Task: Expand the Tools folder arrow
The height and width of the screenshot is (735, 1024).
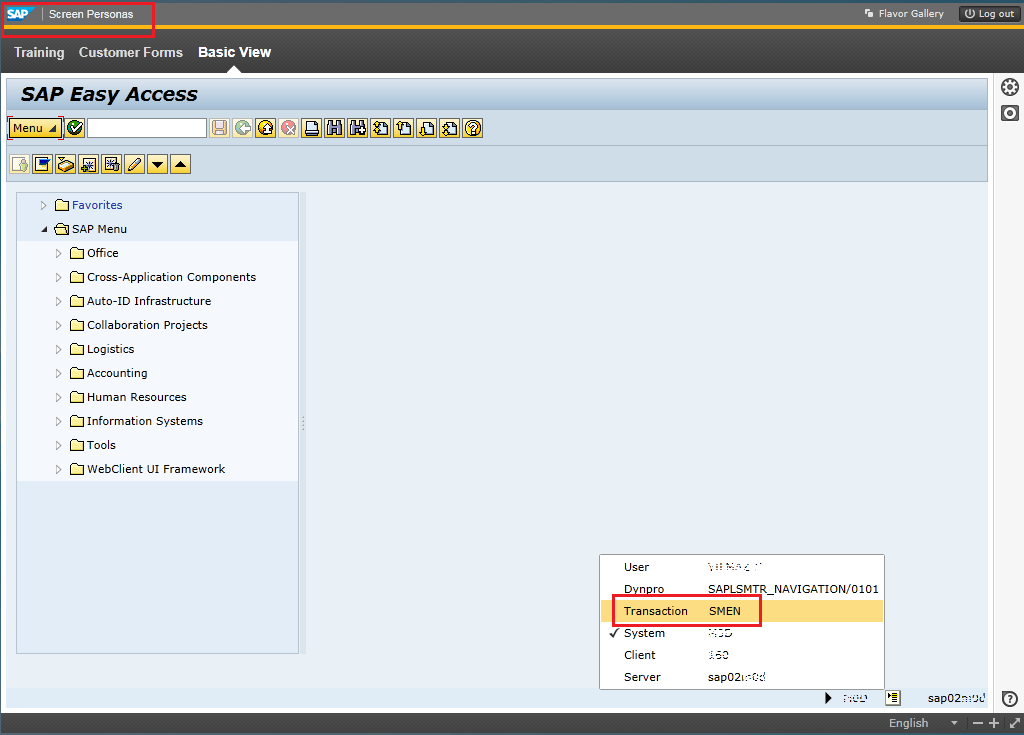Action: [x=58, y=446]
